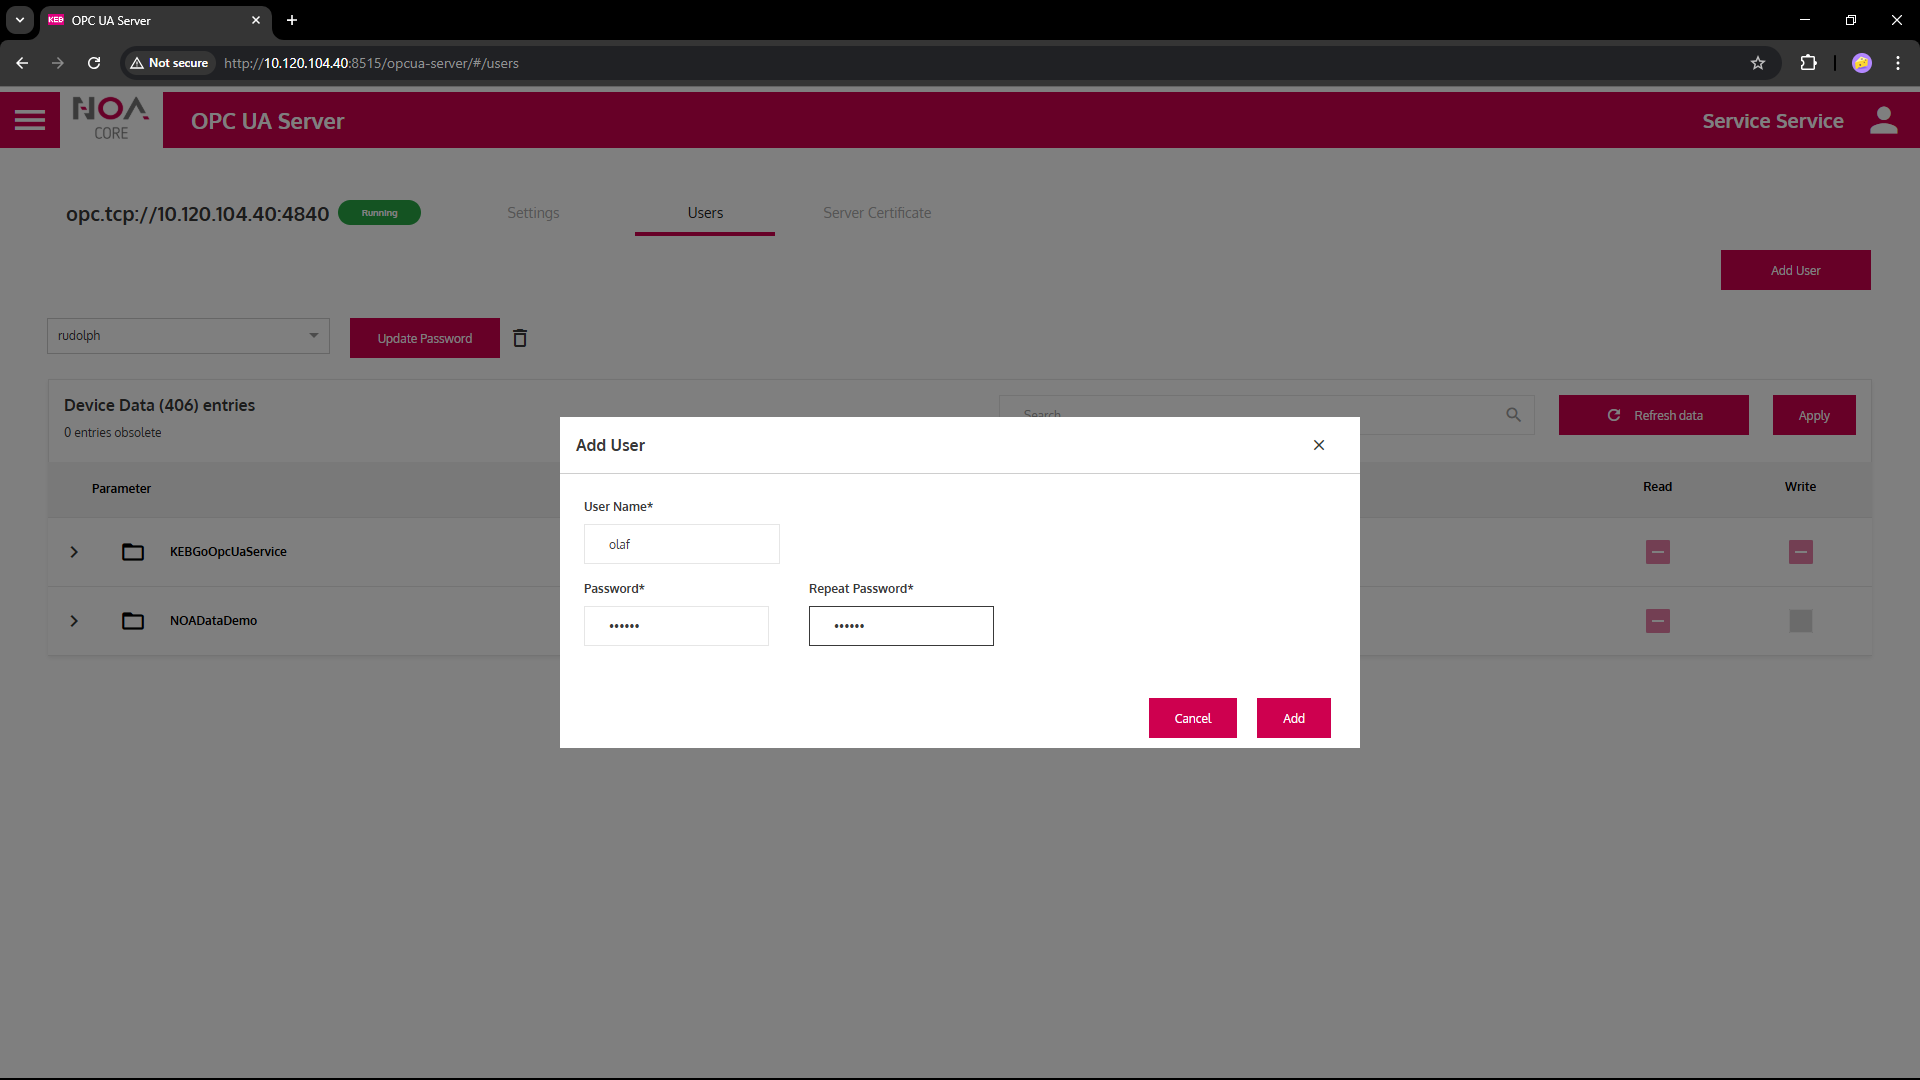Screen dimensions: 1920x1080
Task: Click the KEBGoOpcUaService folder icon
Action: (x=133, y=552)
